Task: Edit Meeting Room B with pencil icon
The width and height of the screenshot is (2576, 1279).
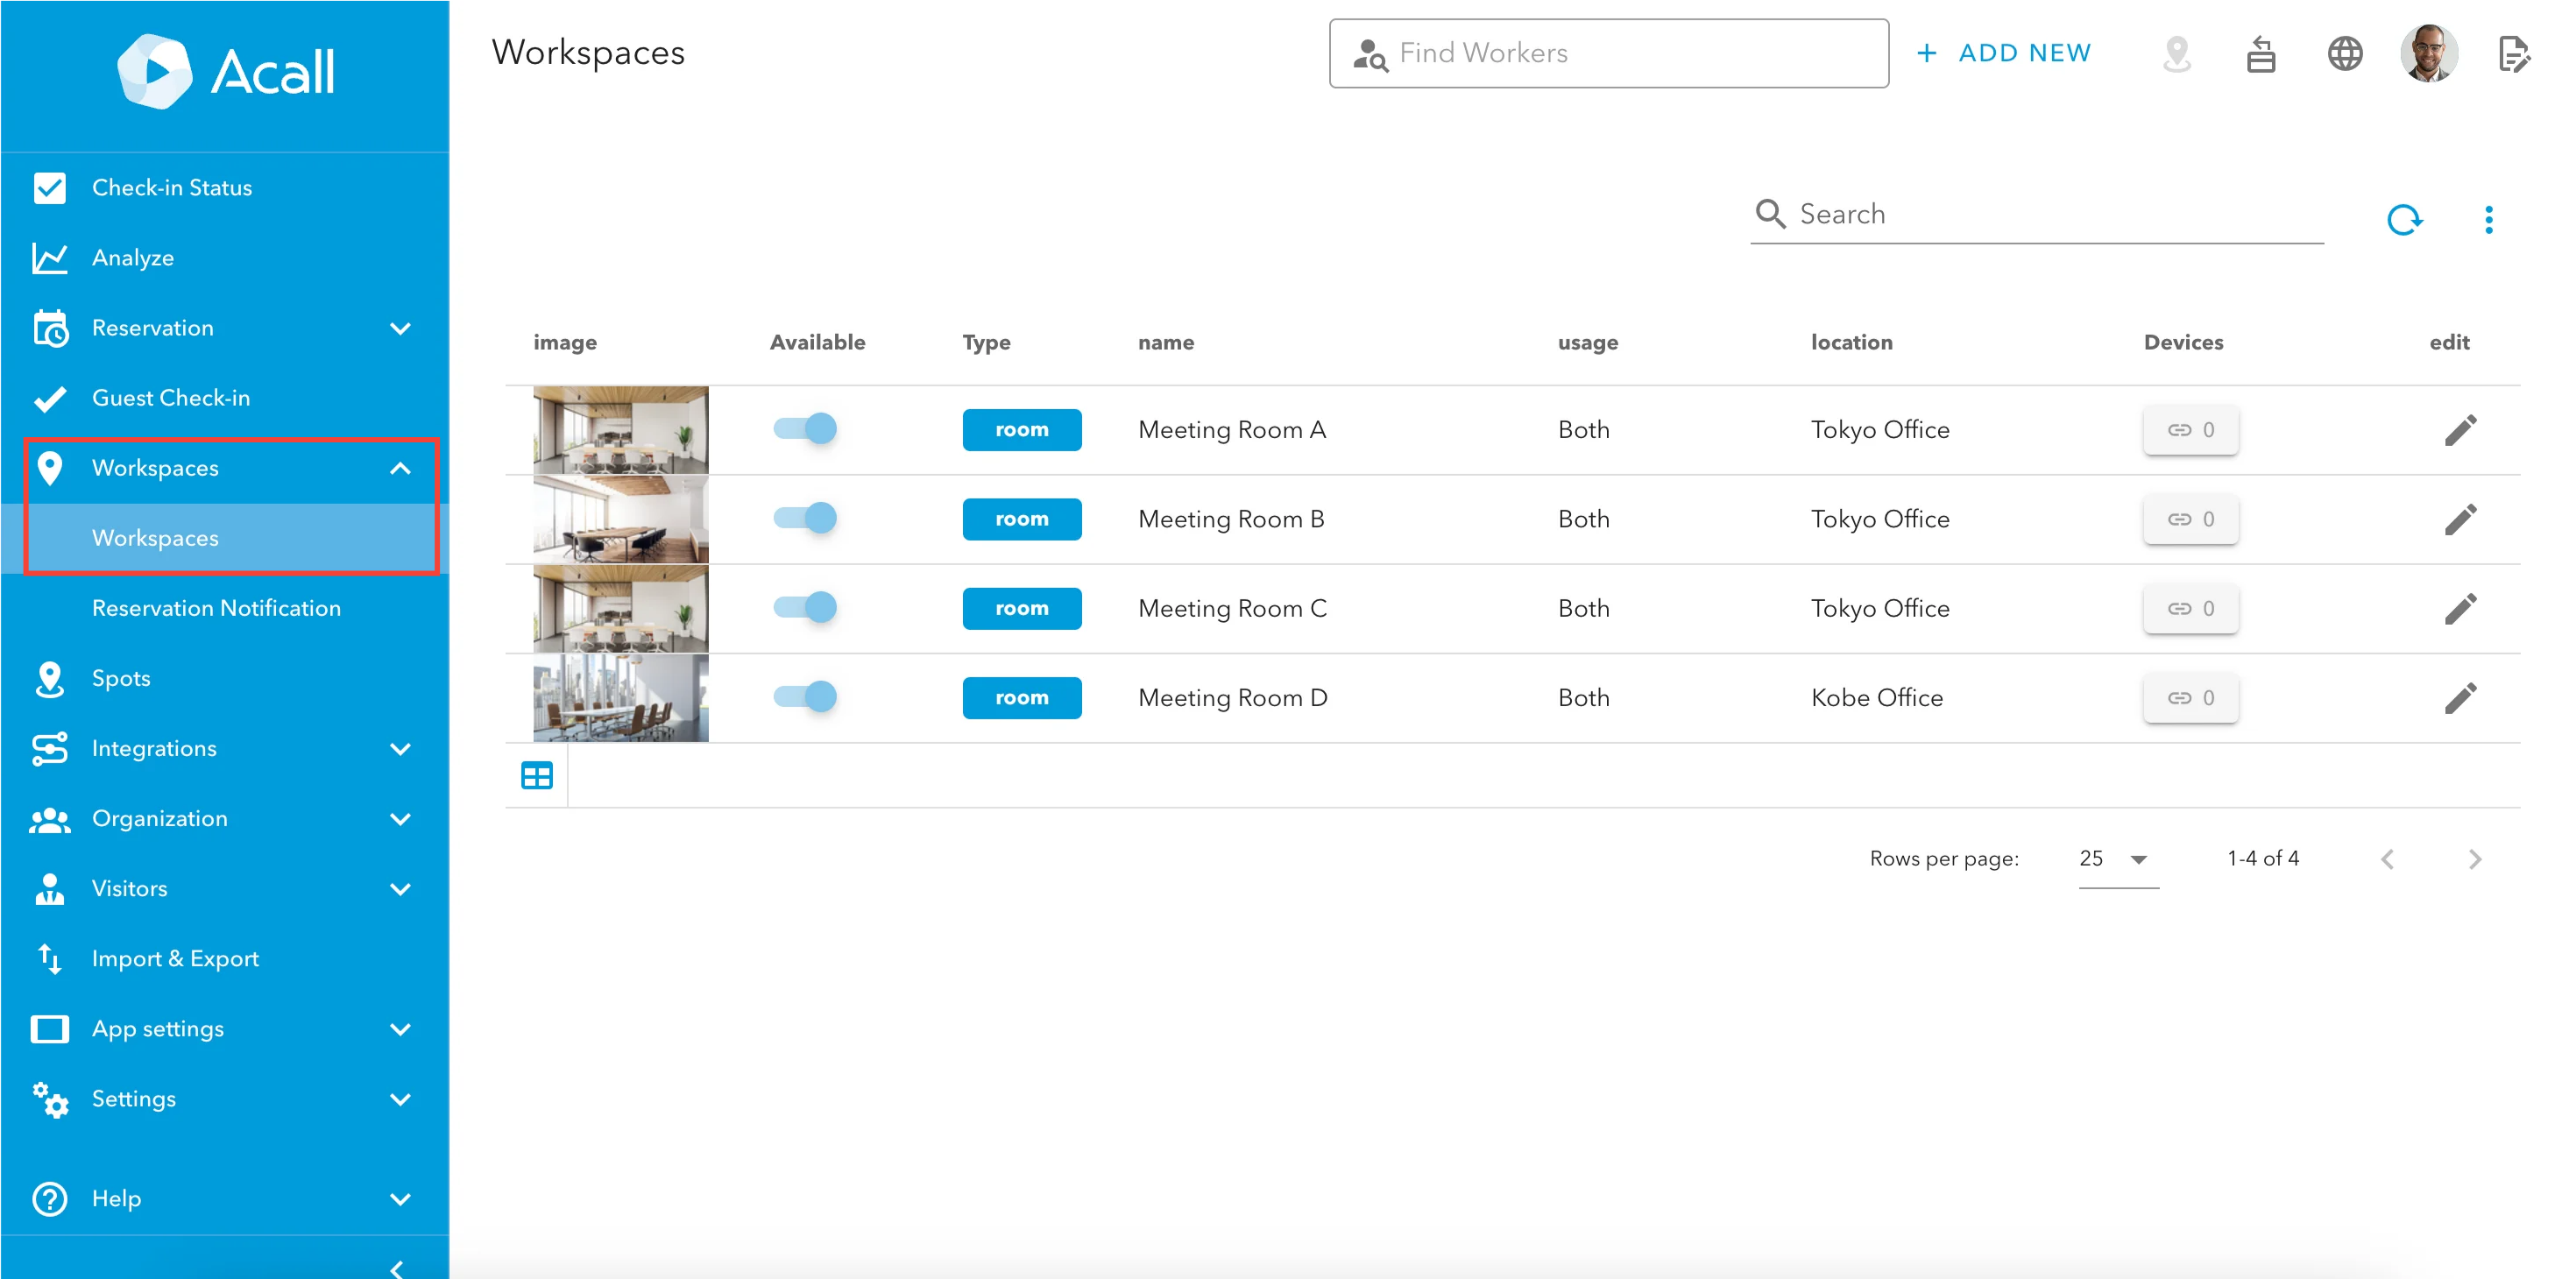Action: pos(2460,519)
